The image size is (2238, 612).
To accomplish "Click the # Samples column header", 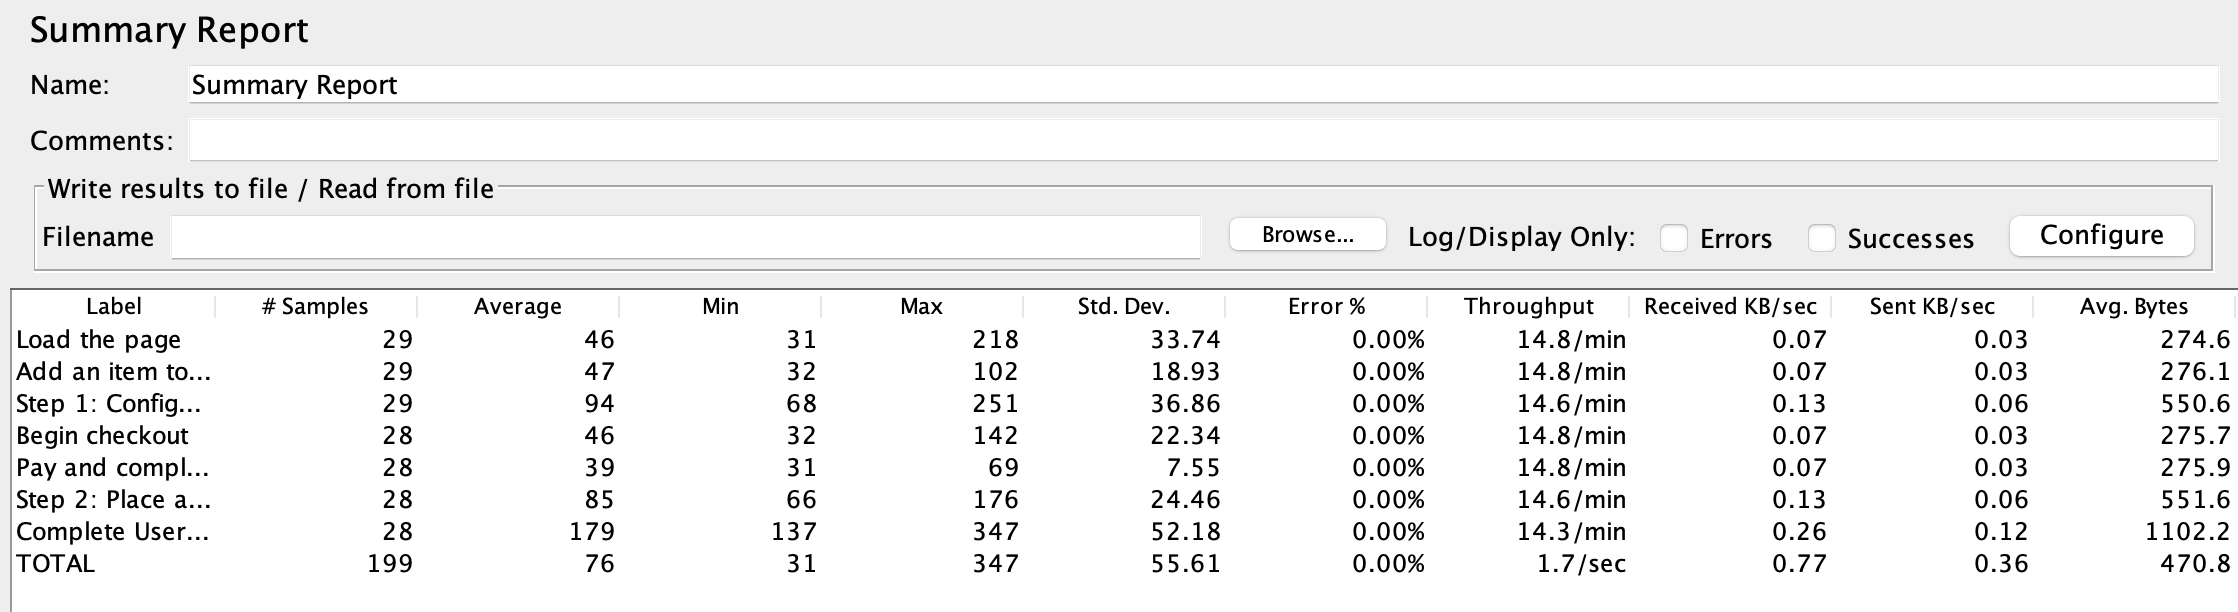I will [315, 306].
